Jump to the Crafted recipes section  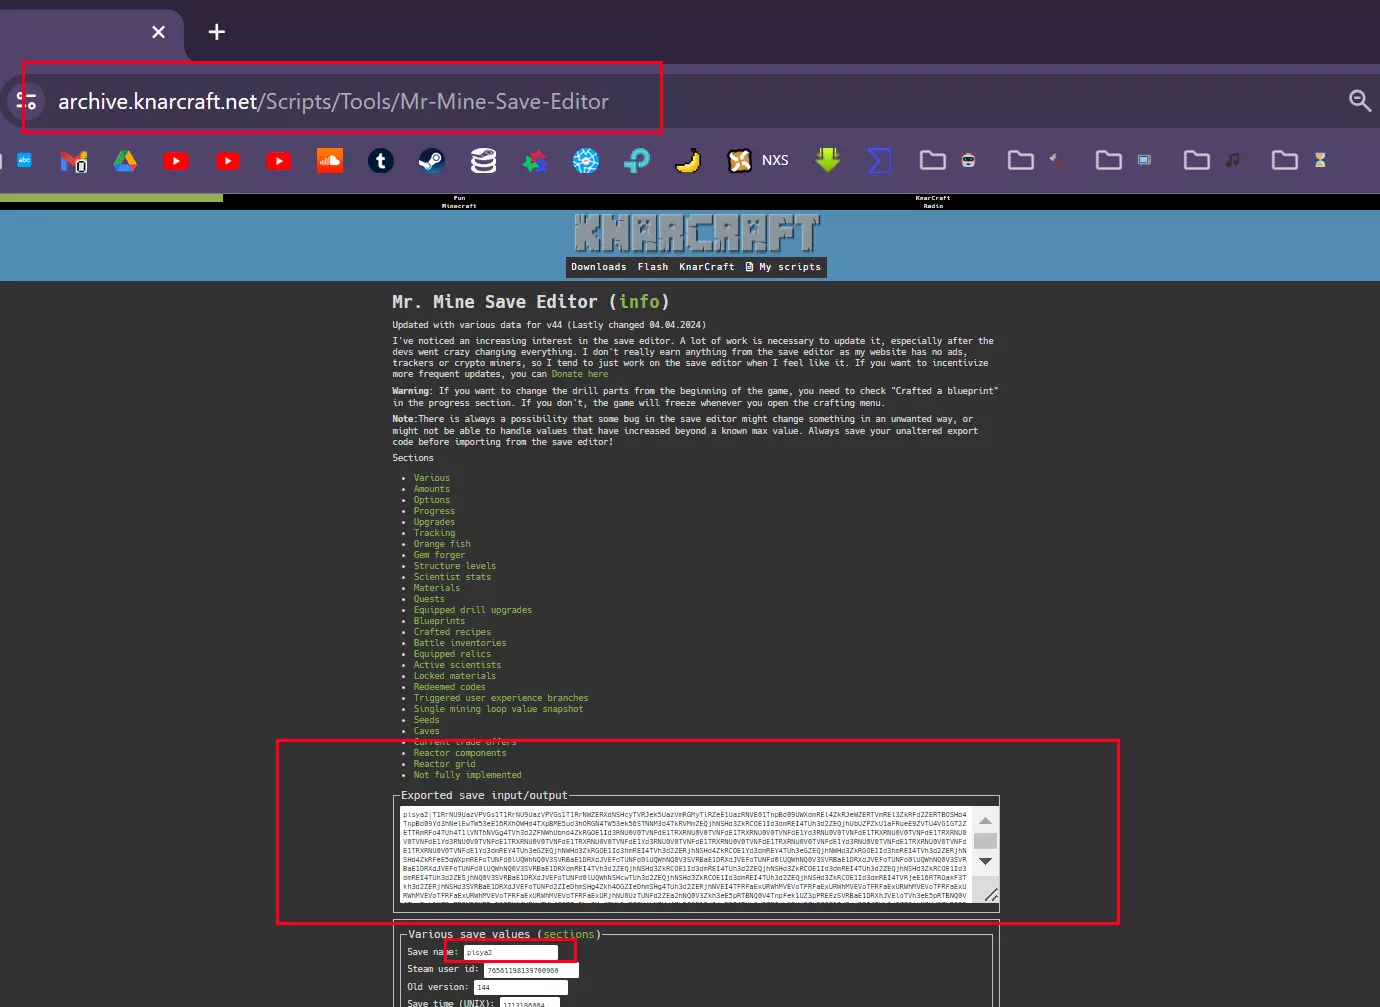point(452,632)
